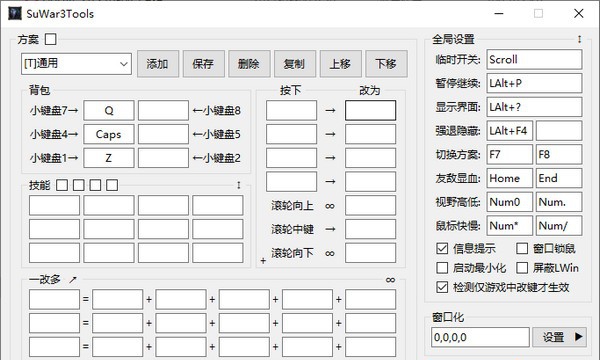Open the [T]通用 scheme dropdown
600x360 pixels.
point(77,64)
